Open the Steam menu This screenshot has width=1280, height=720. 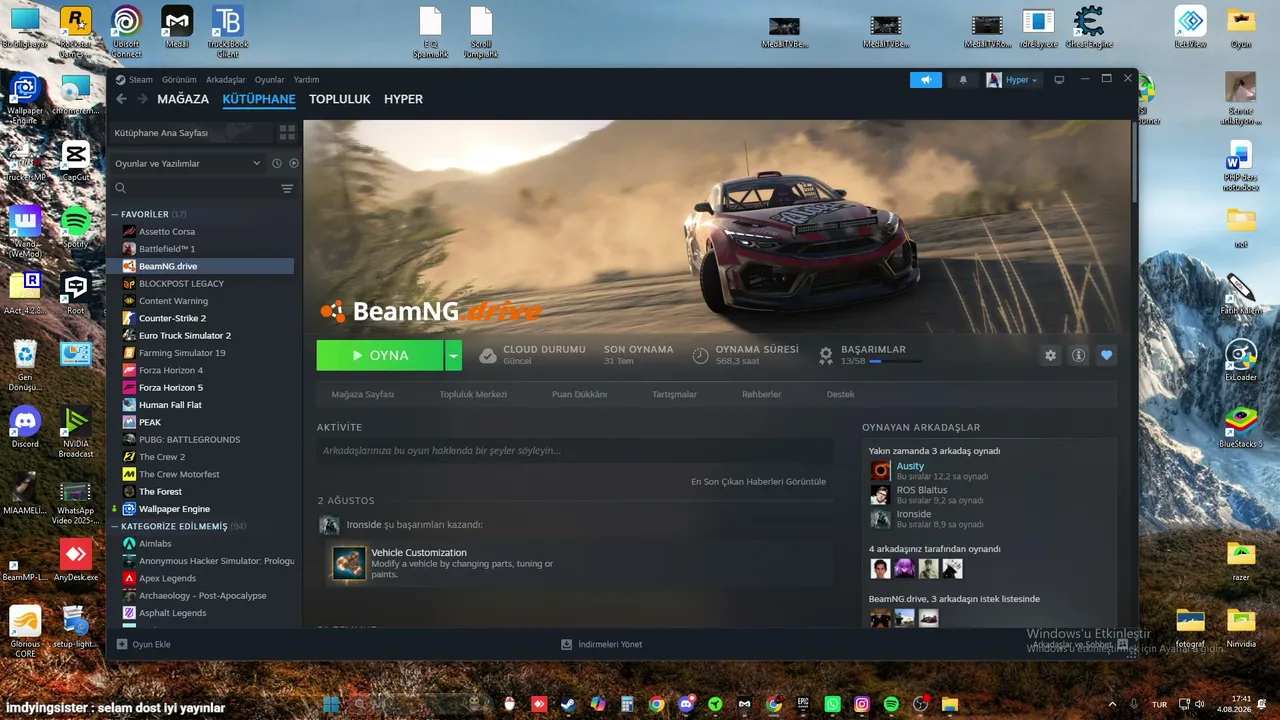coord(140,80)
